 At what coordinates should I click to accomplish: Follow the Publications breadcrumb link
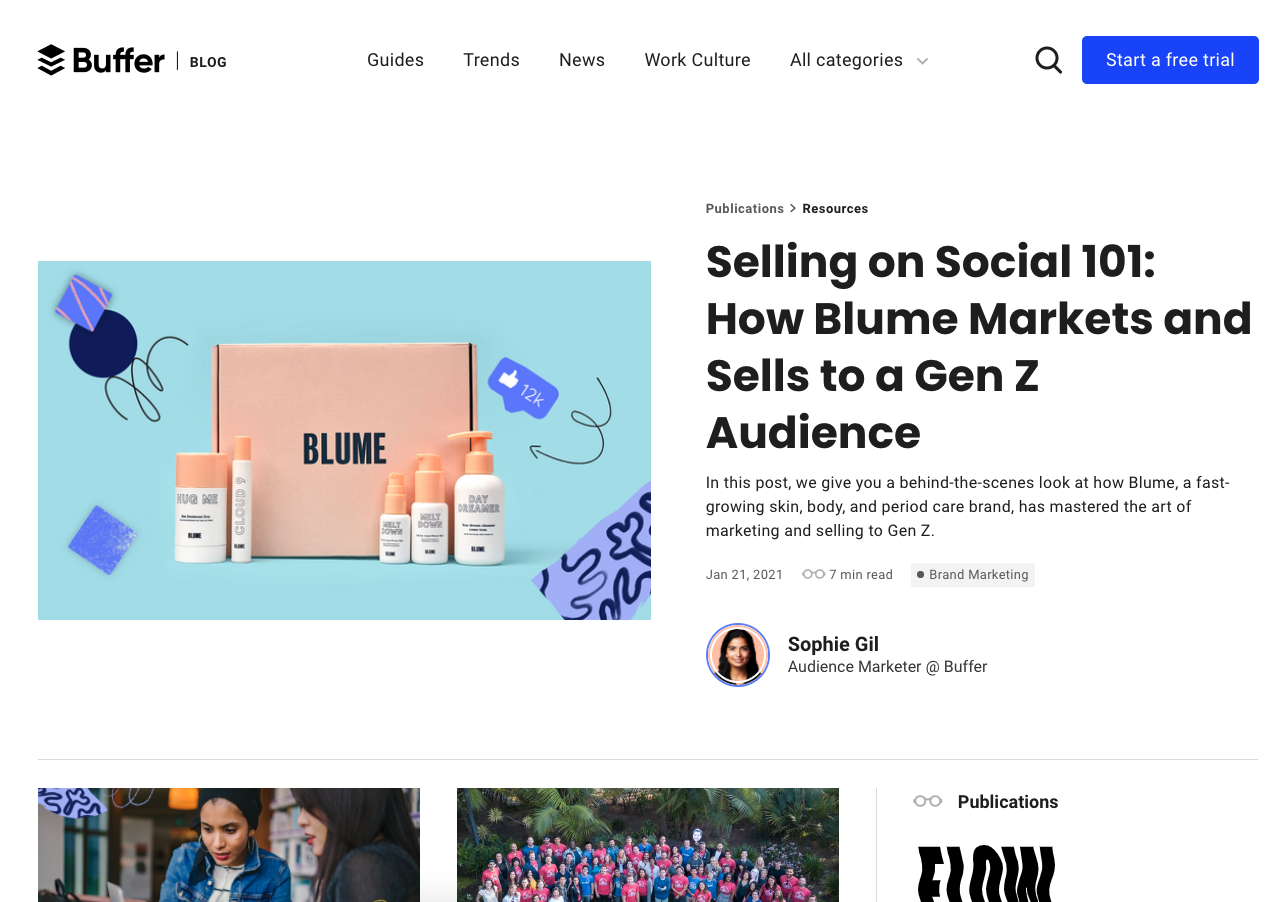pos(745,208)
